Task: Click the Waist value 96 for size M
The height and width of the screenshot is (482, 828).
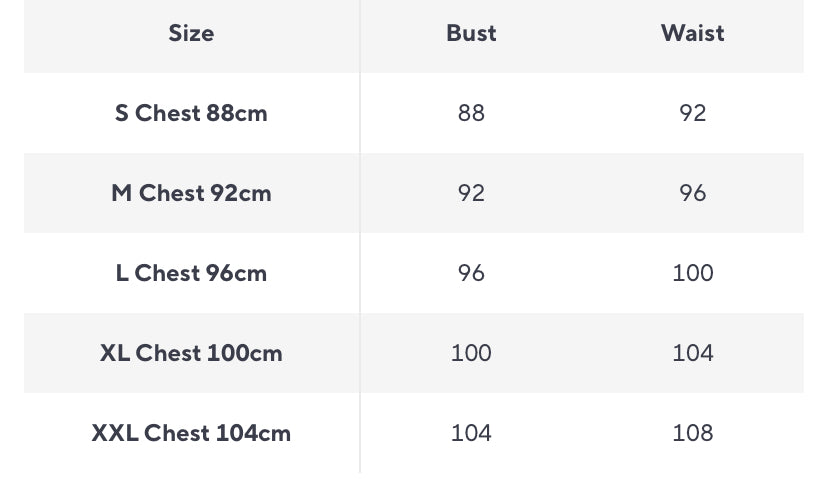Action: [x=692, y=193]
